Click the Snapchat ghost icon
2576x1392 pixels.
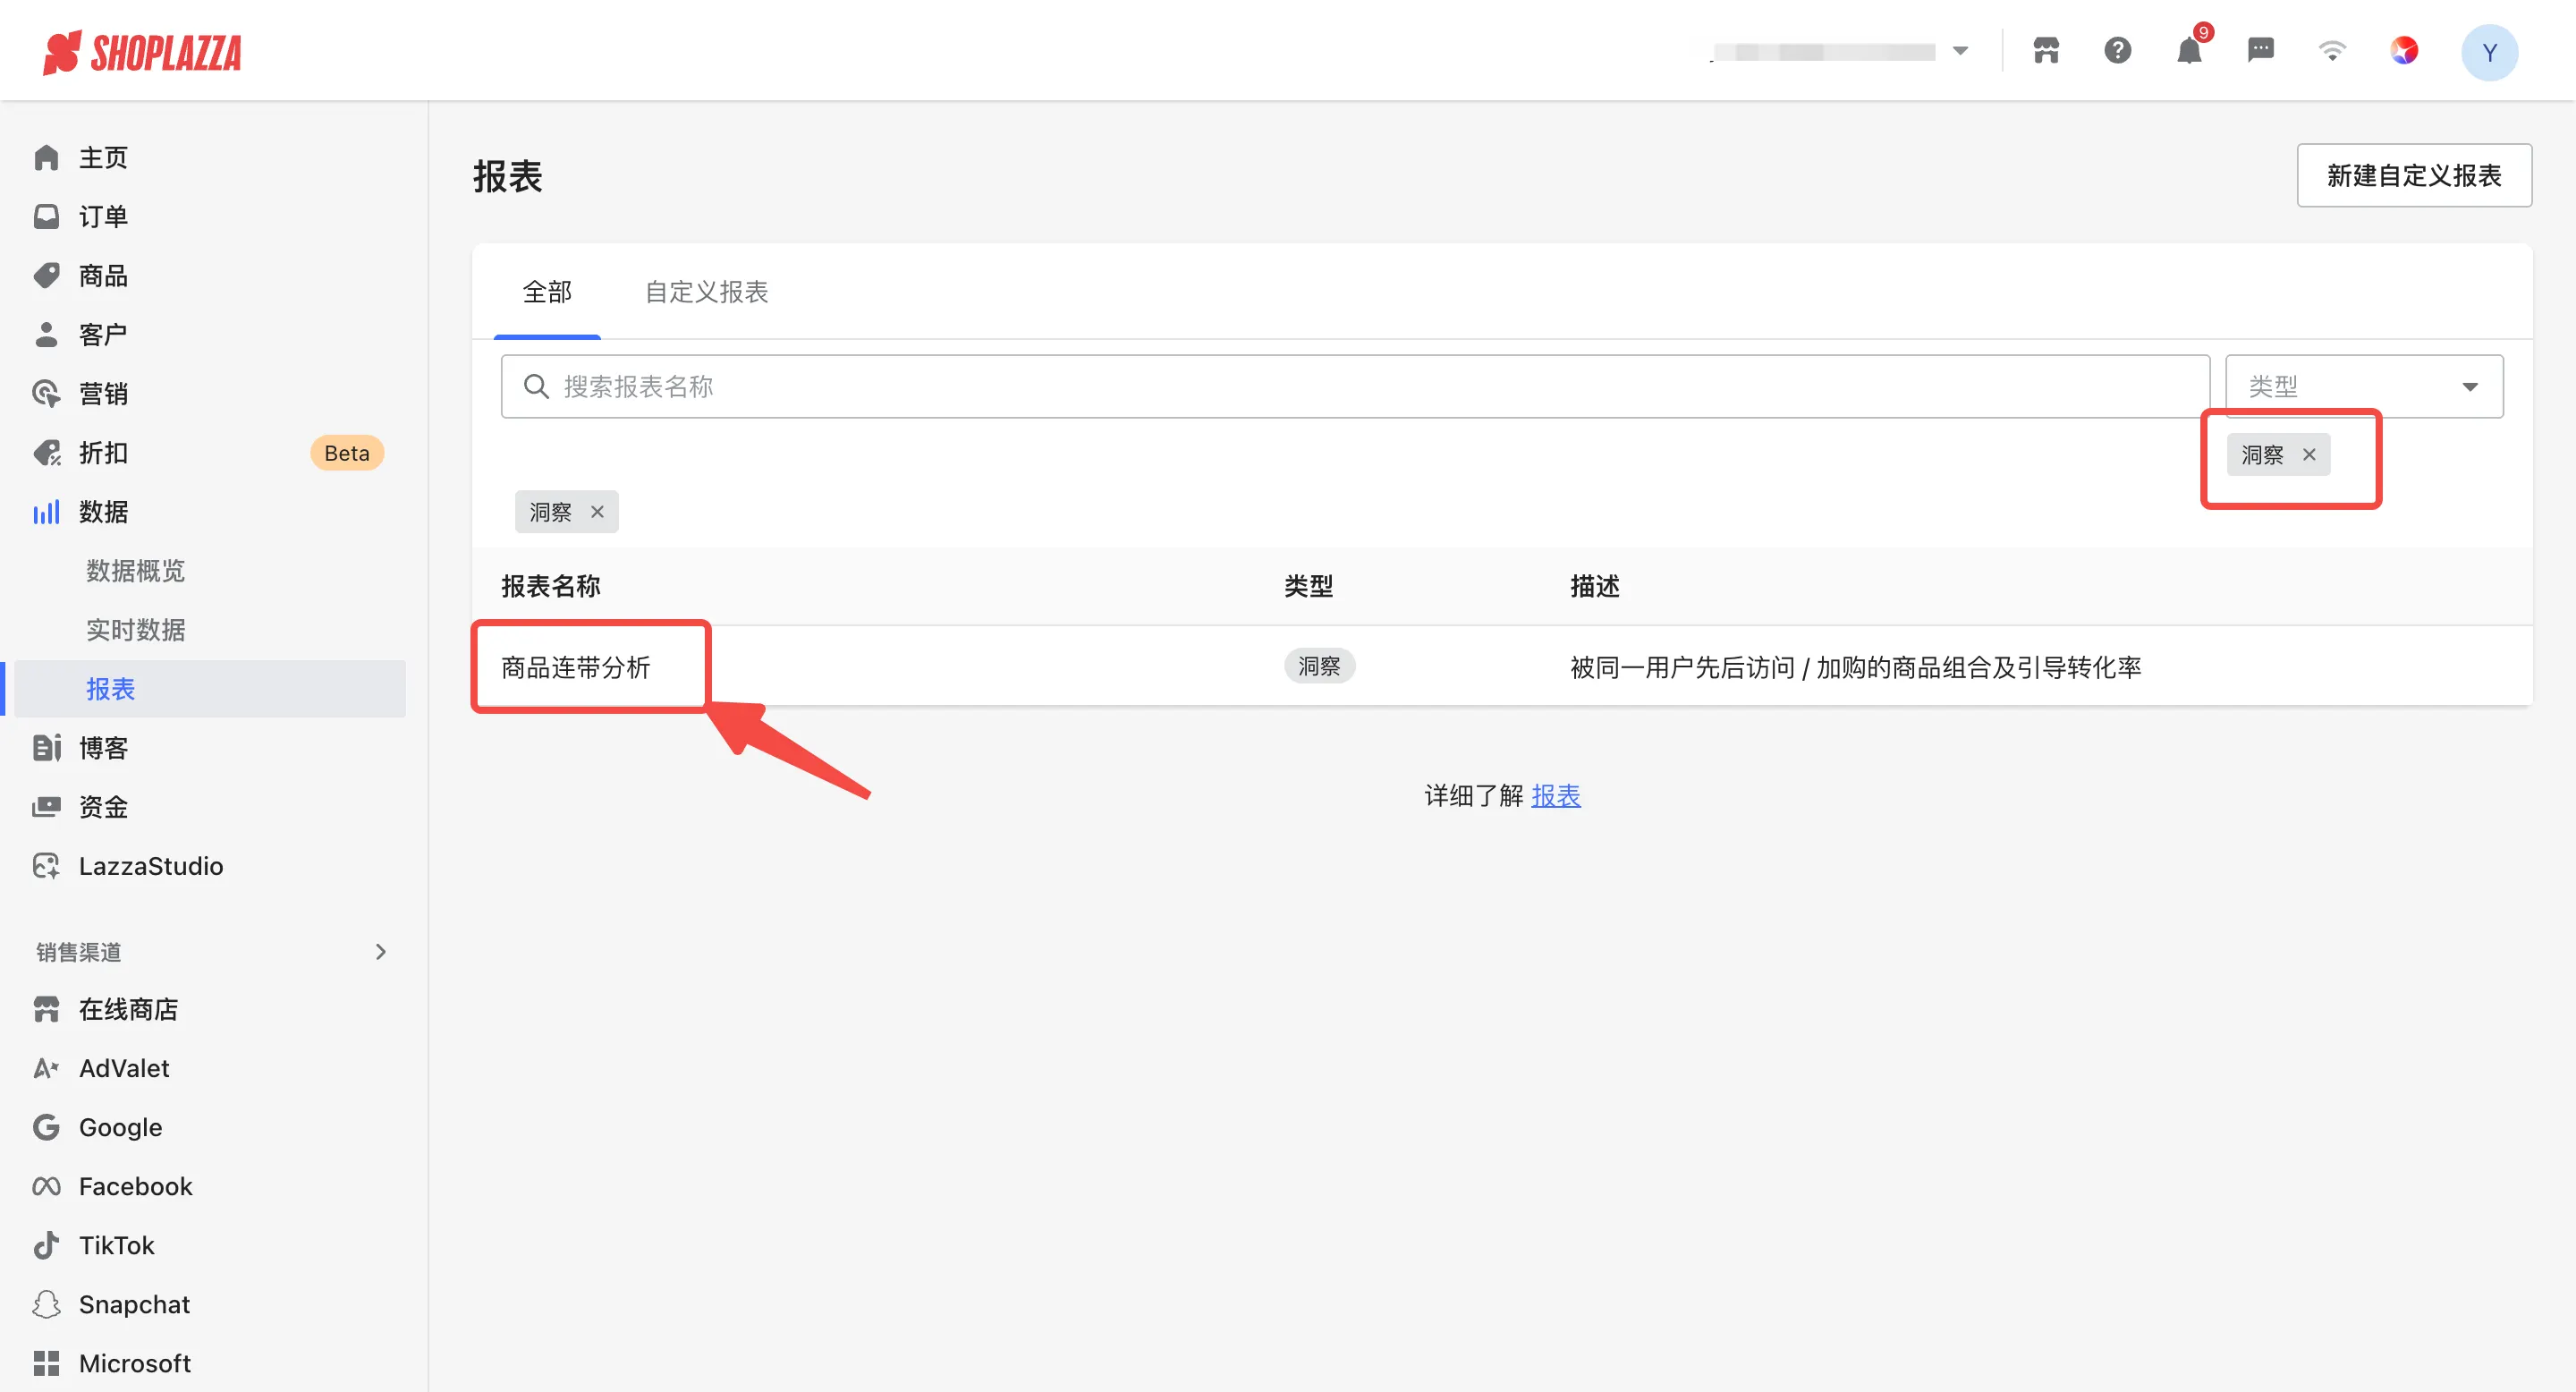coord(46,1304)
